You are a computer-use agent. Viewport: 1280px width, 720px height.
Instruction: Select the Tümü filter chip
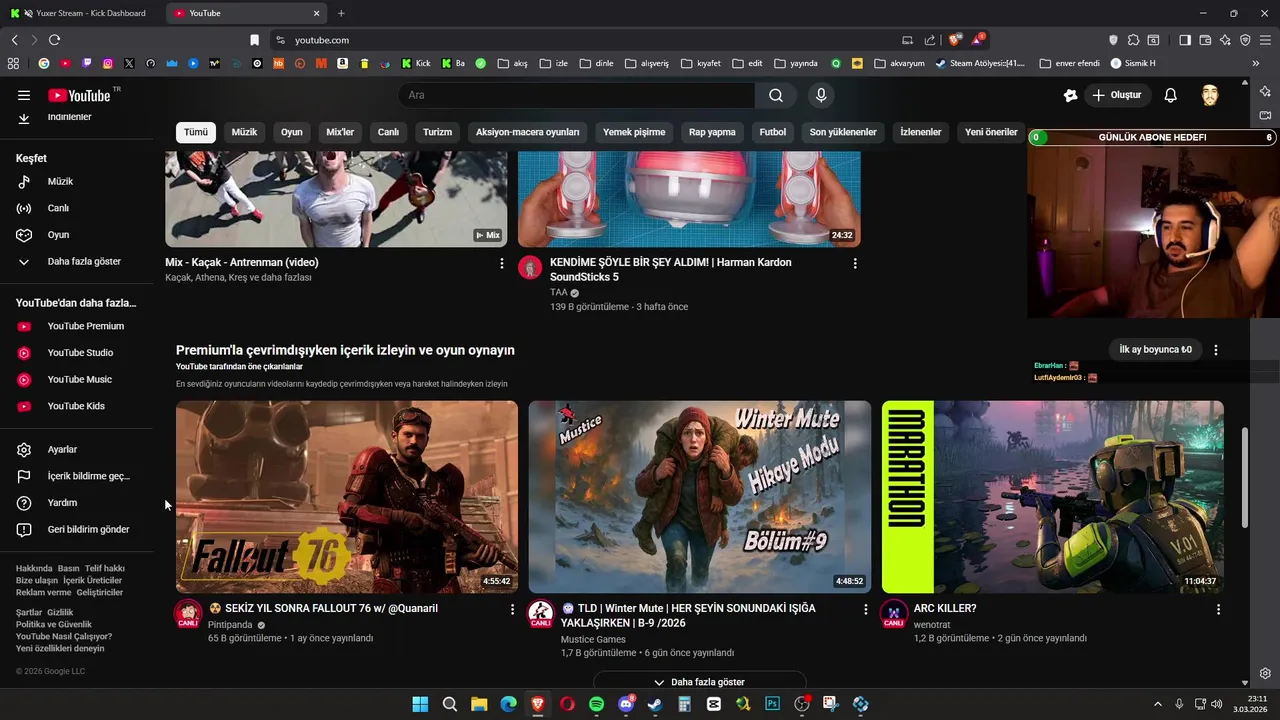pos(196,132)
